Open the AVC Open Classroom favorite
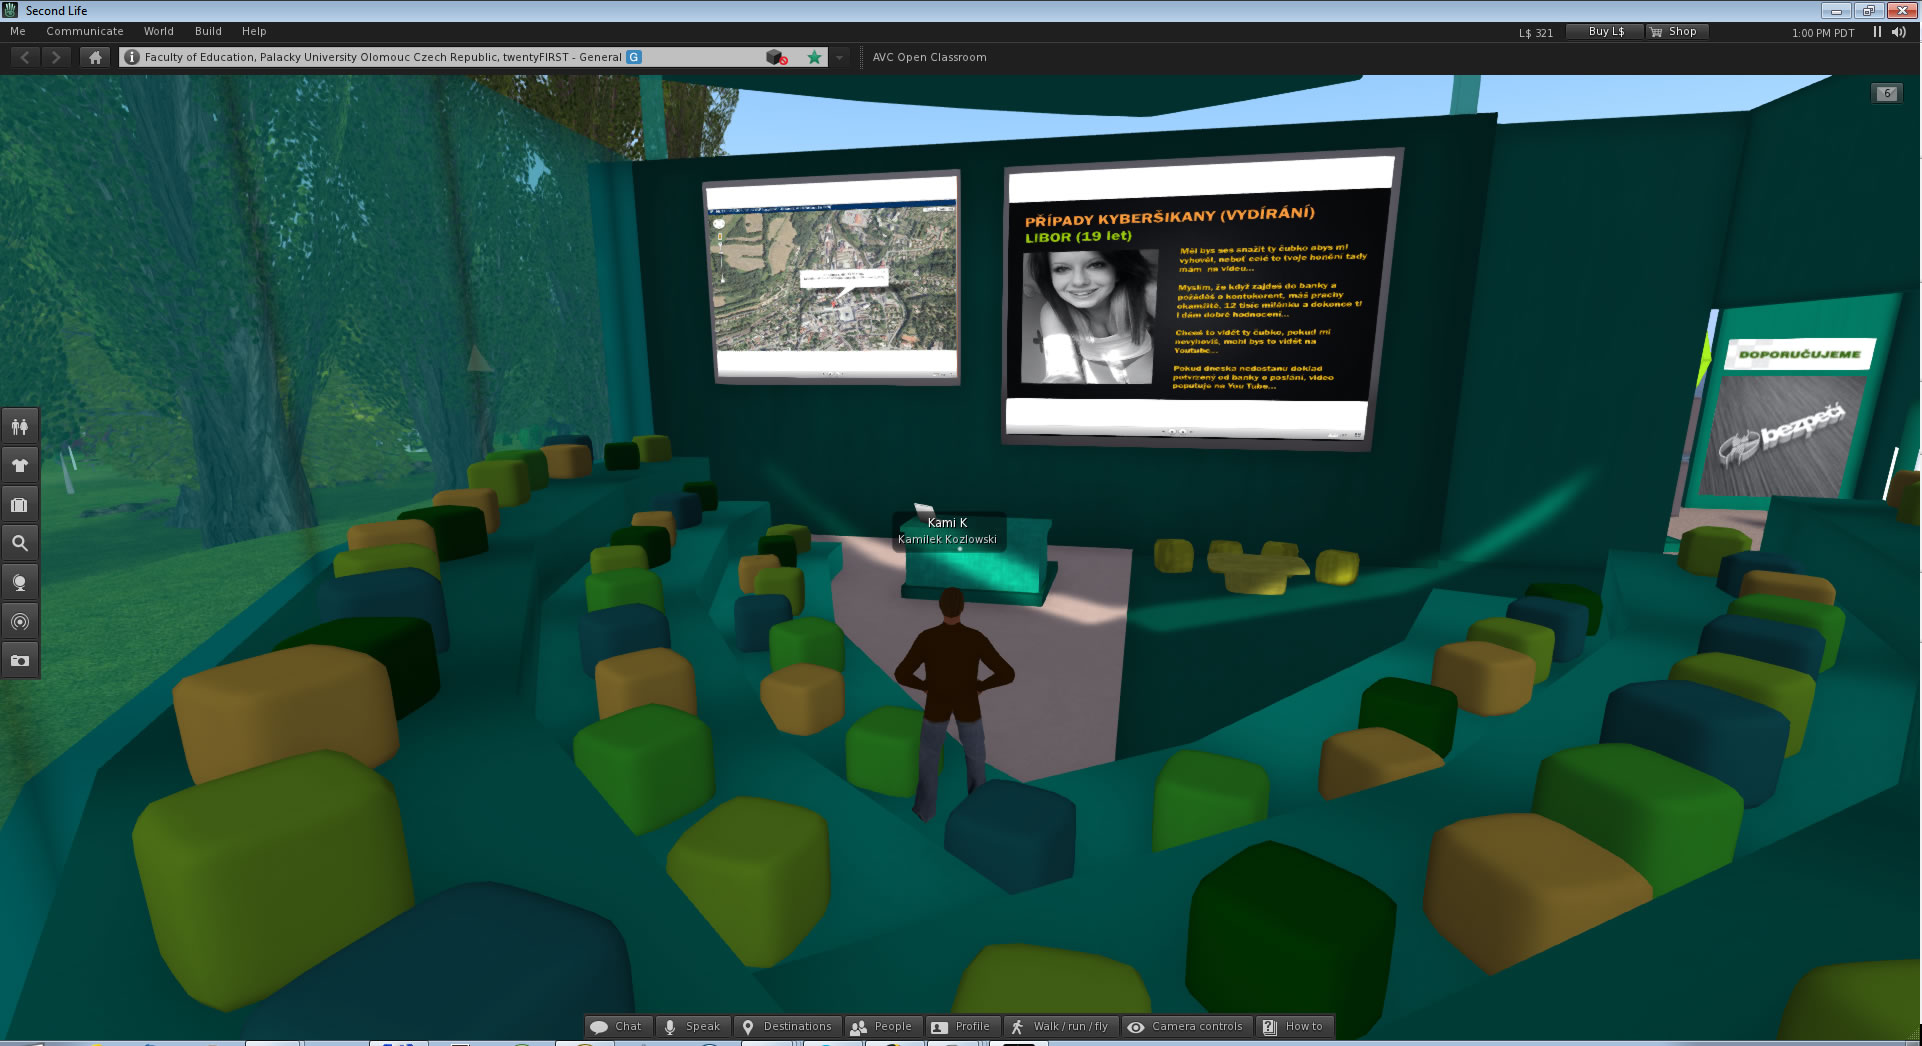This screenshot has width=1922, height=1046. pos(929,57)
